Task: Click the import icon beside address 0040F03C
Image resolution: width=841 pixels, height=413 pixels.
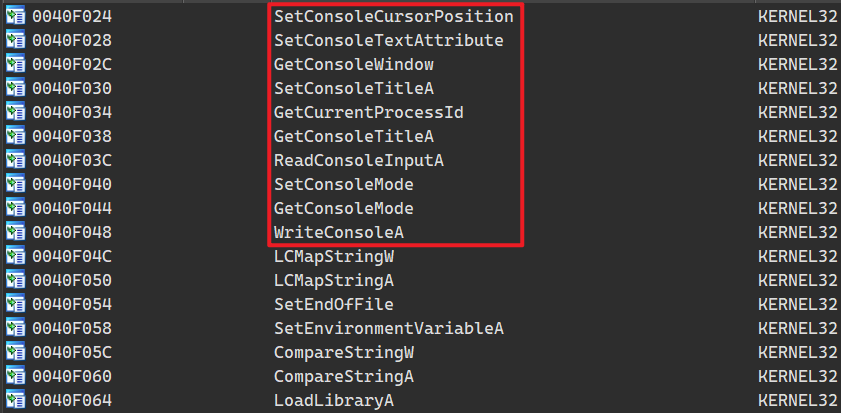Action: (x=15, y=161)
